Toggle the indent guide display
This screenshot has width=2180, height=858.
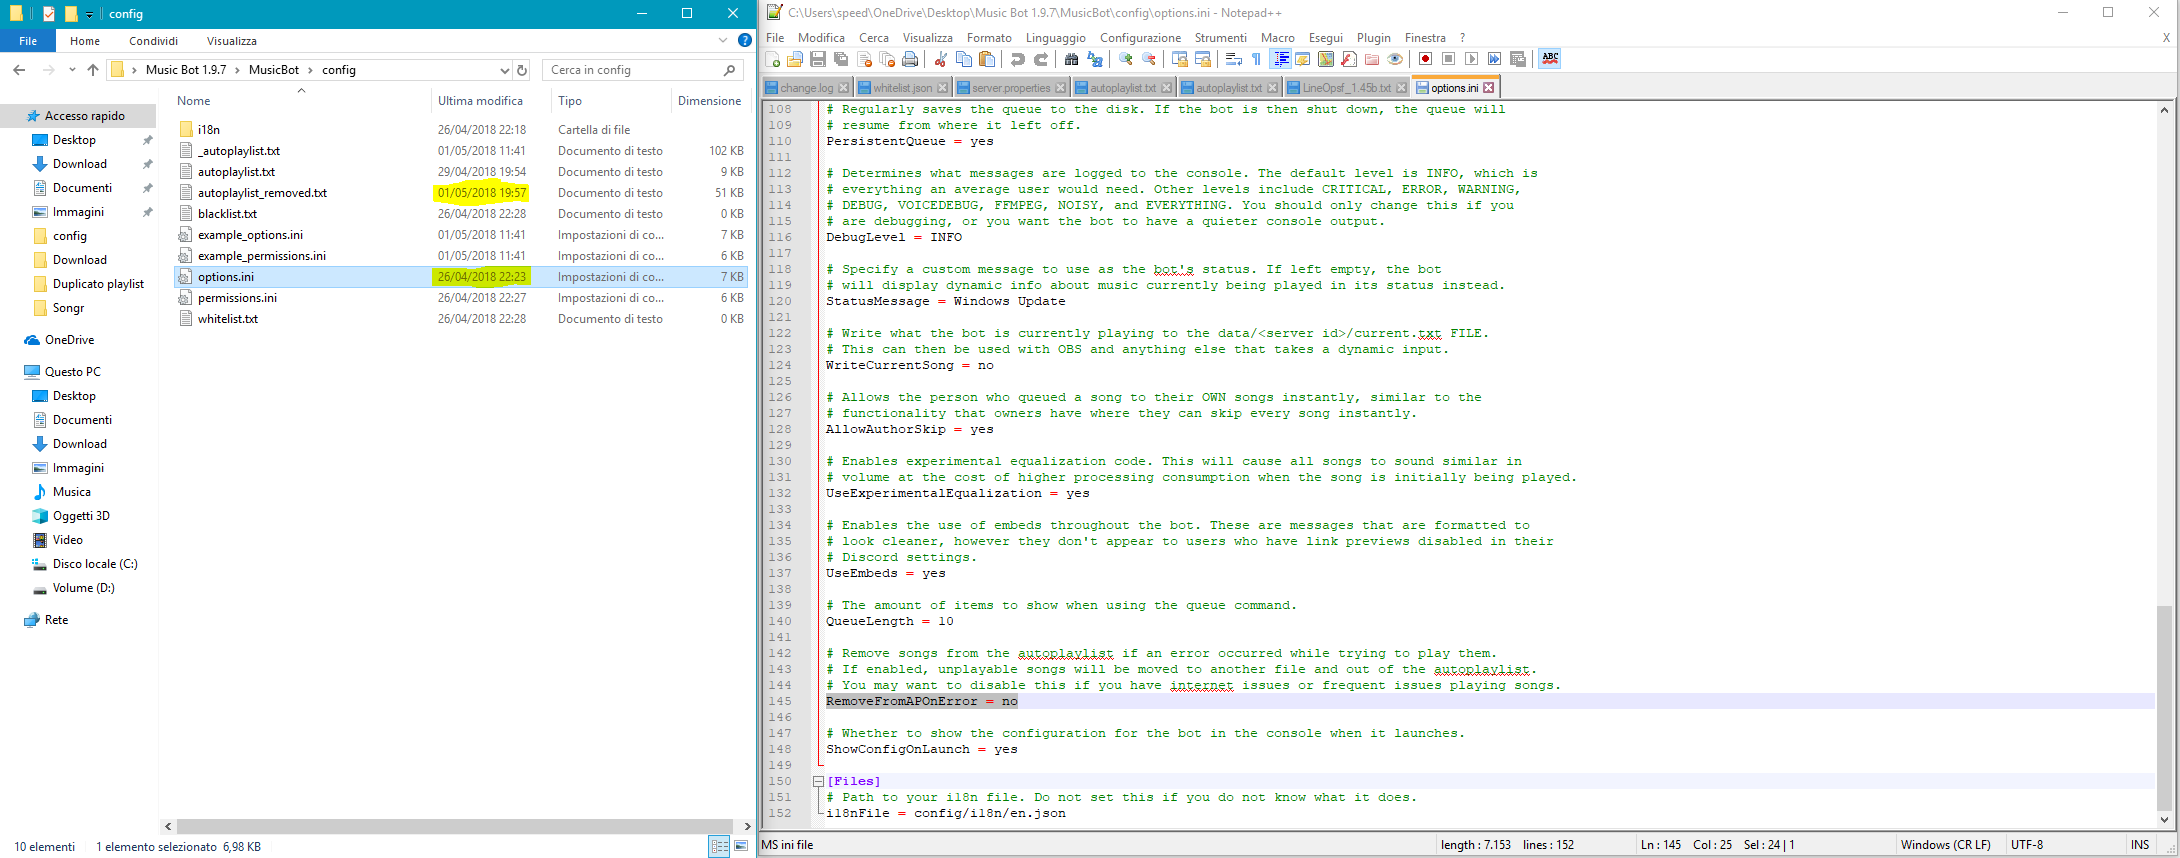[x=1280, y=59]
